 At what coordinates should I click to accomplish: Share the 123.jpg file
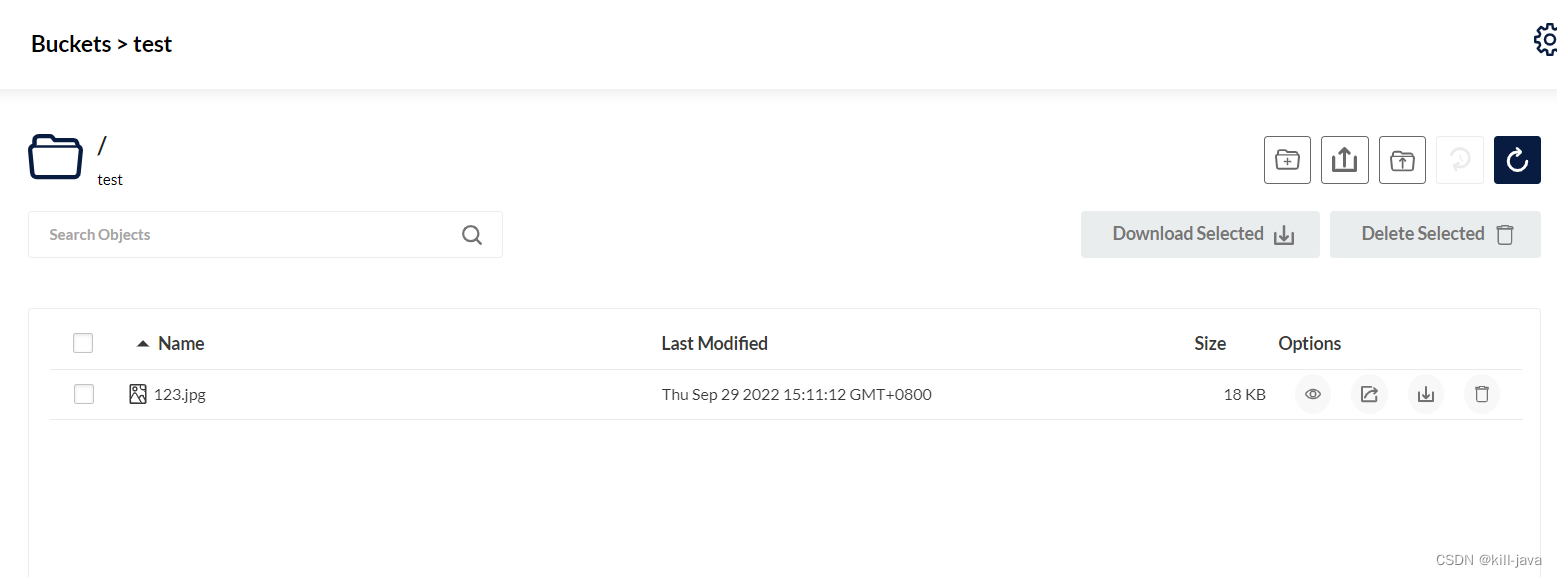(x=1369, y=394)
